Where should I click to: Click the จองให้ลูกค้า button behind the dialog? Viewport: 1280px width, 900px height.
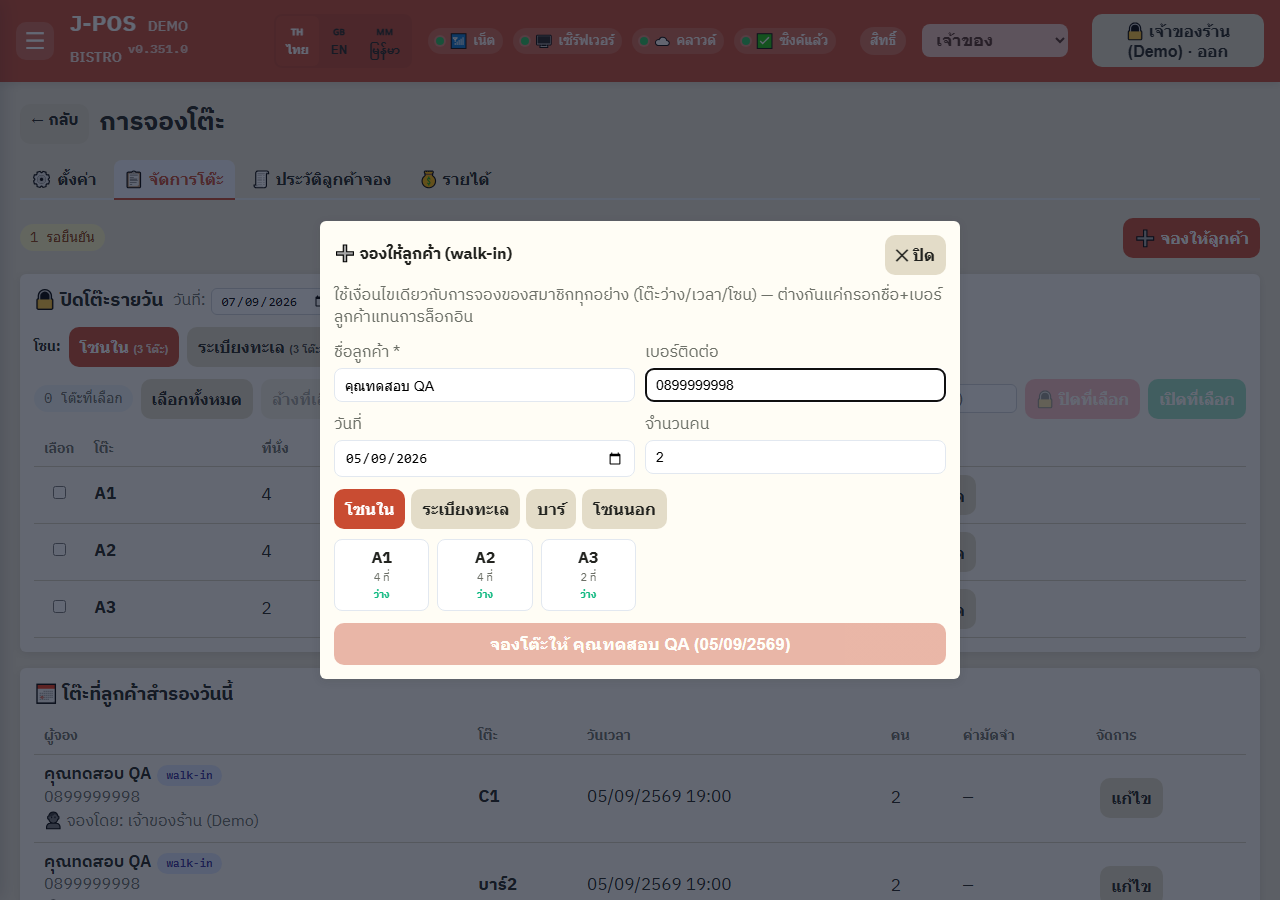1191,238
